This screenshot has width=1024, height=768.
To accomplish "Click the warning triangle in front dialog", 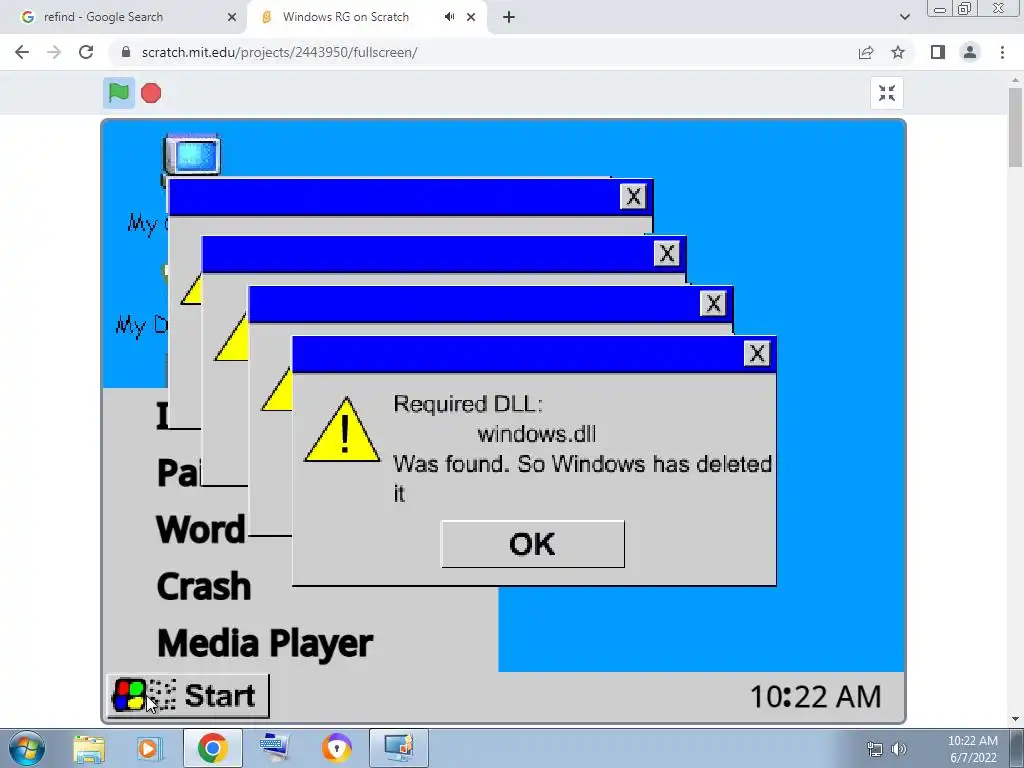I will 342,430.
